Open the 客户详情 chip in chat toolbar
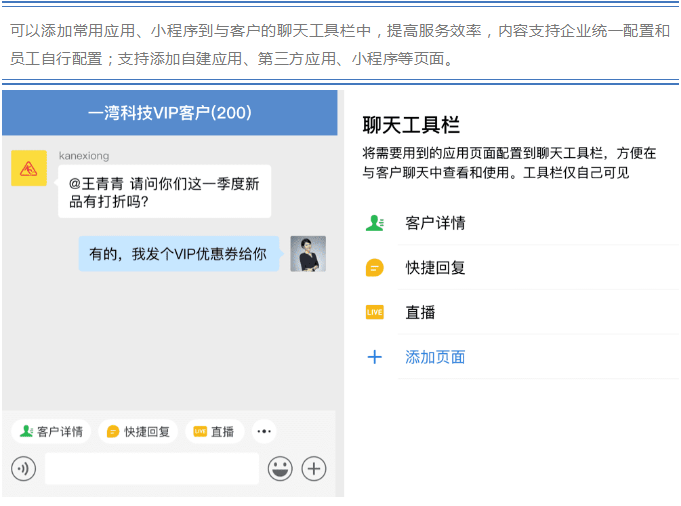 (51, 431)
